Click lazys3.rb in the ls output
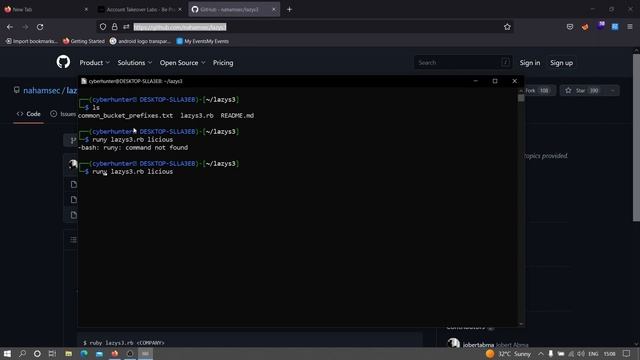 [197, 116]
